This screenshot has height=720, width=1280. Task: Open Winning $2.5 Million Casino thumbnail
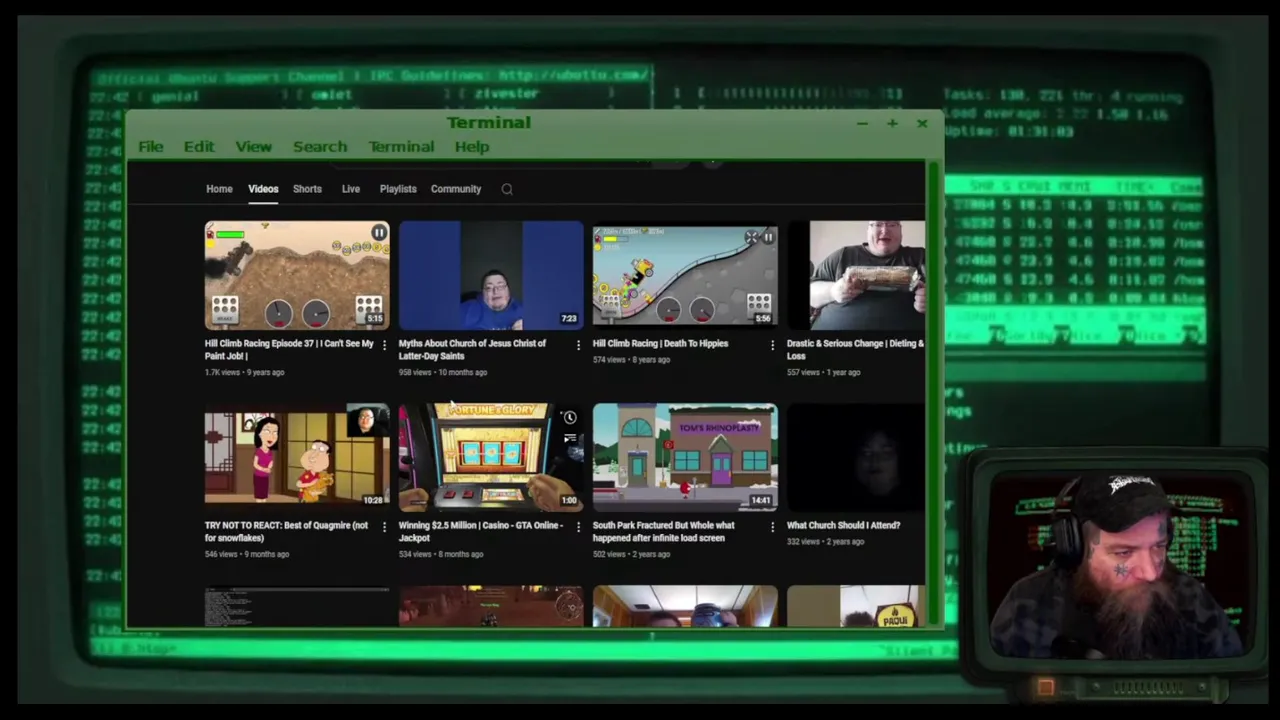tap(491, 457)
